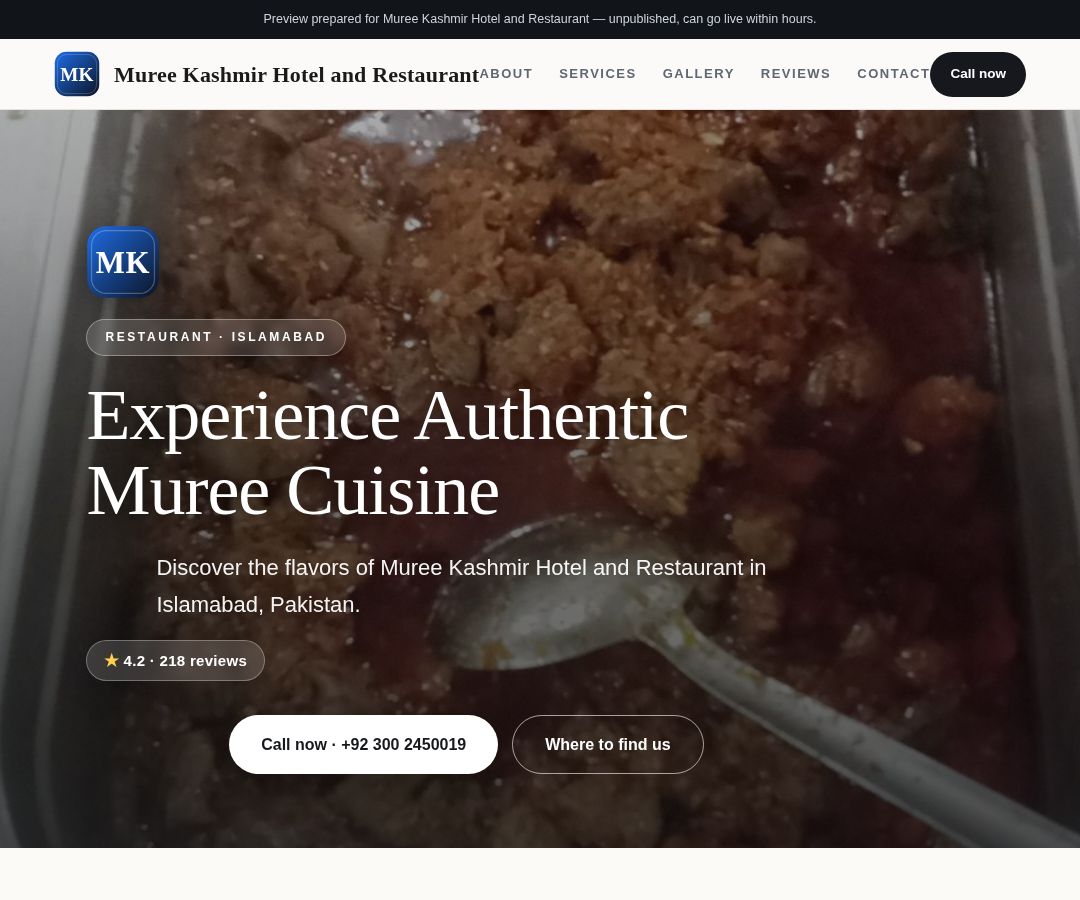Click the RESTAURANT · ISLAMABAD tag
The image size is (1080, 900).
(216, 337)
